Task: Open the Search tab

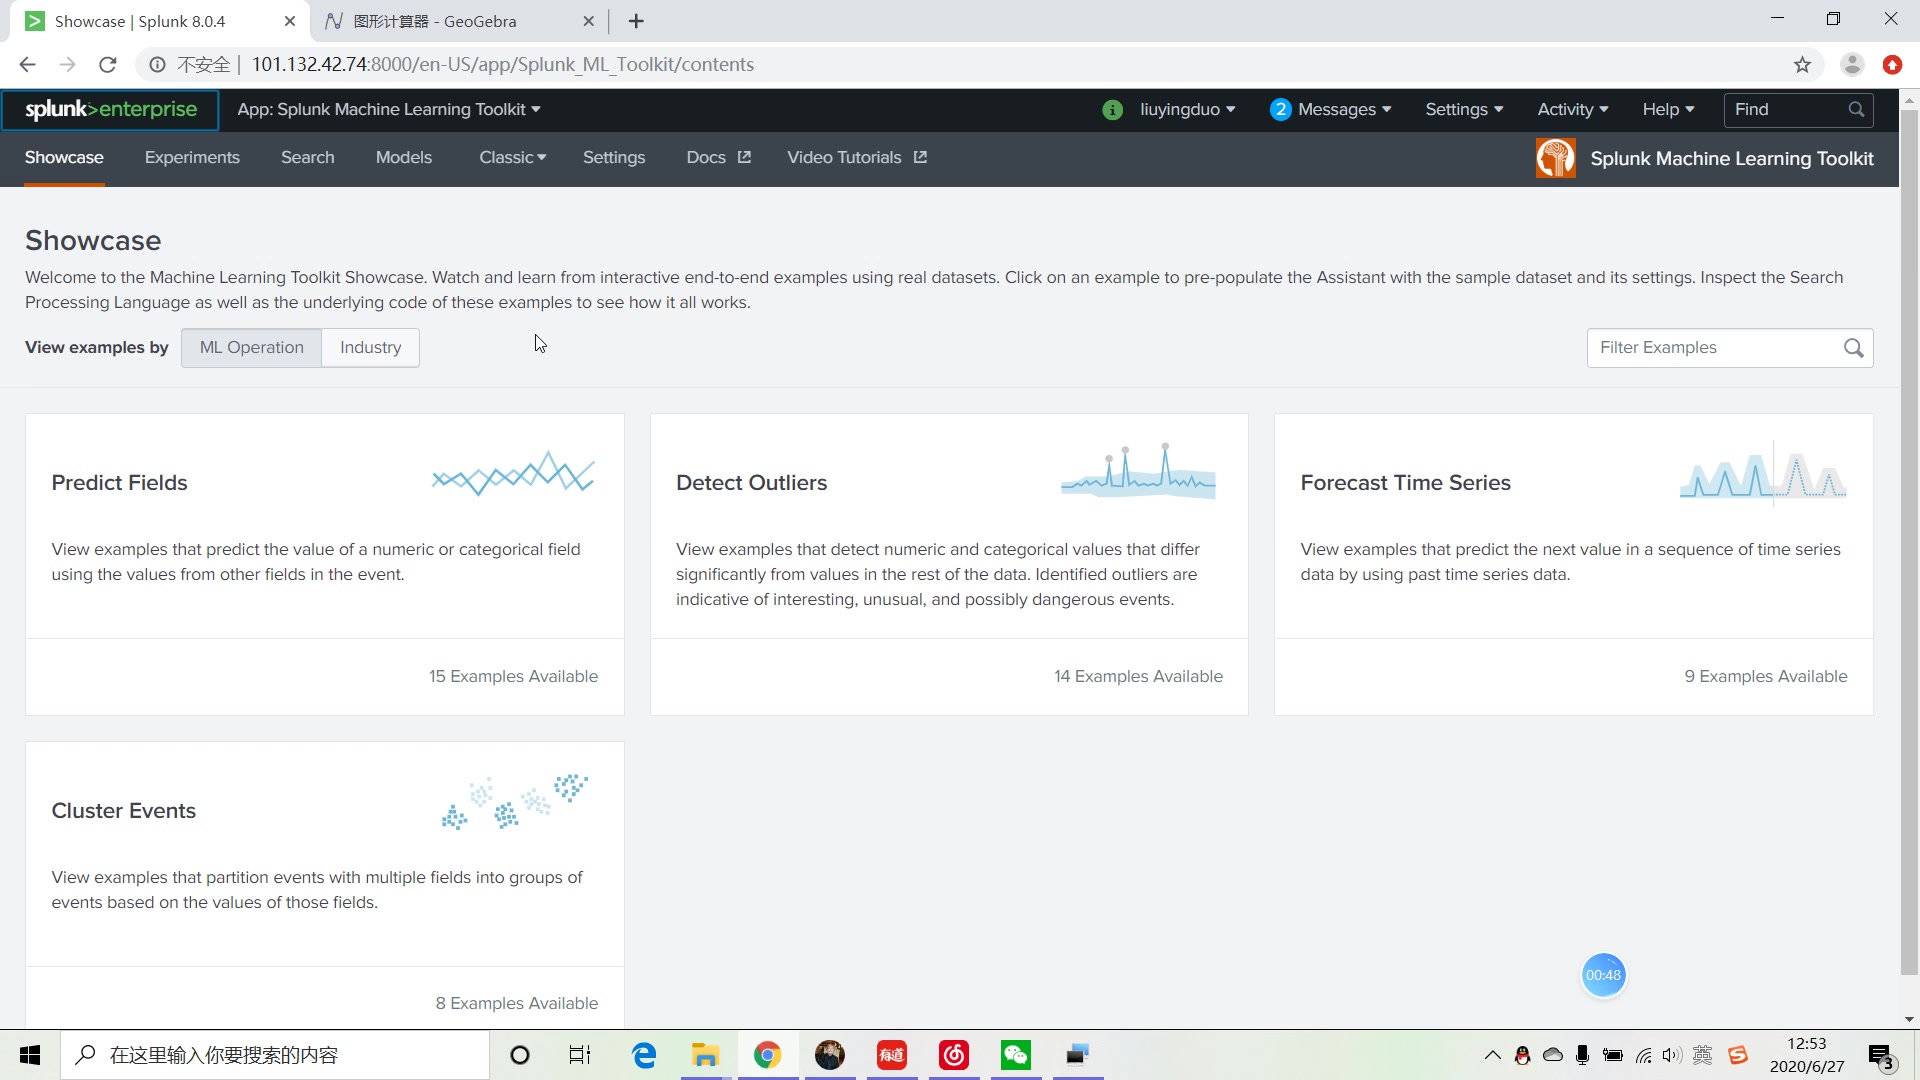Action: (307, 157)
